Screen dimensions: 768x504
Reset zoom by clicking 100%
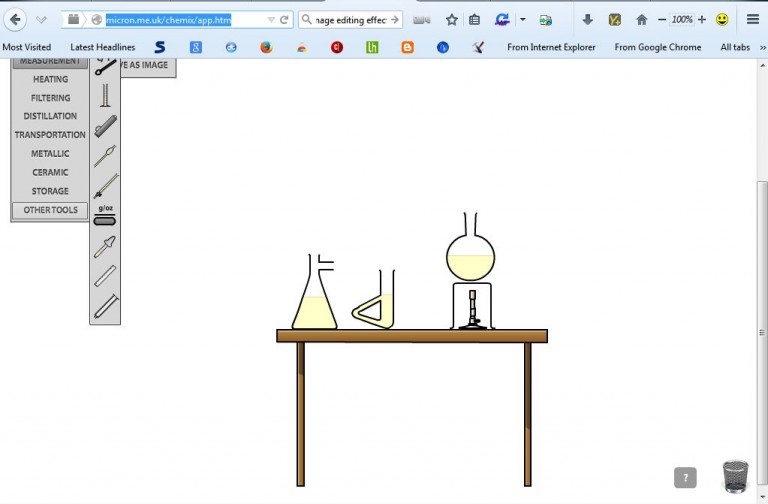(682, 20)
